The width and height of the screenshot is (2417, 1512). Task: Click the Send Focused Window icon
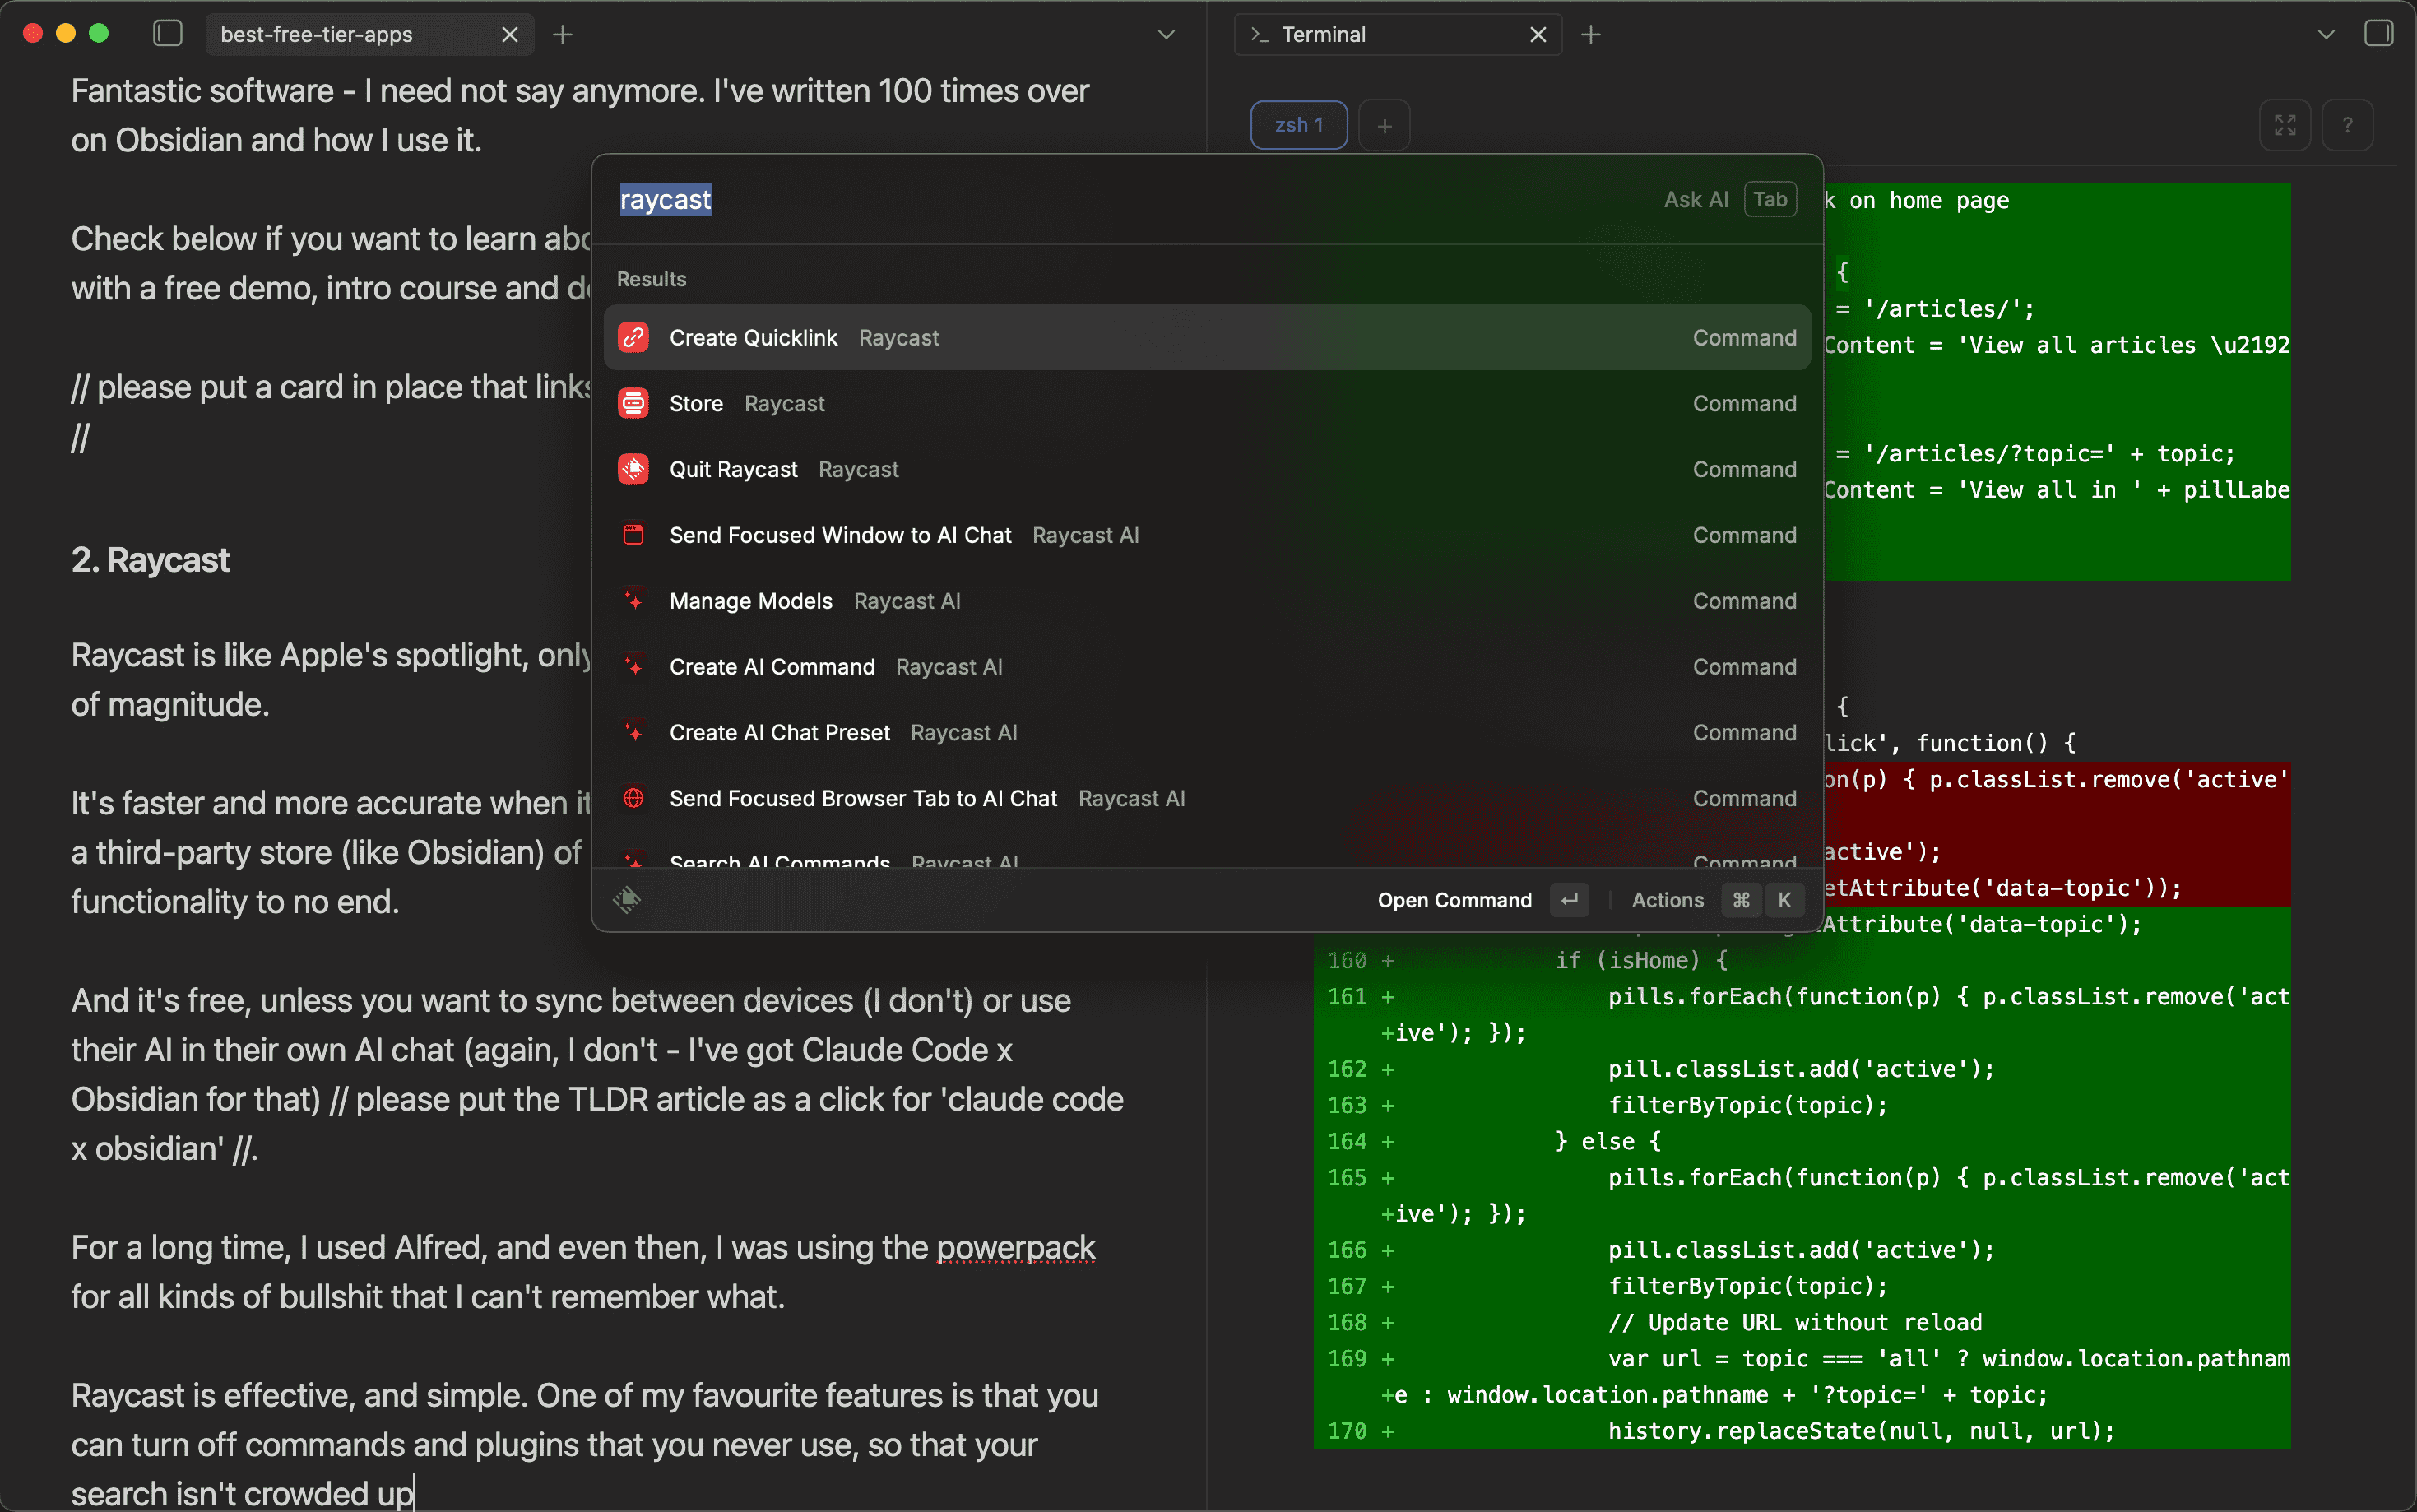[x=633, y=535]
